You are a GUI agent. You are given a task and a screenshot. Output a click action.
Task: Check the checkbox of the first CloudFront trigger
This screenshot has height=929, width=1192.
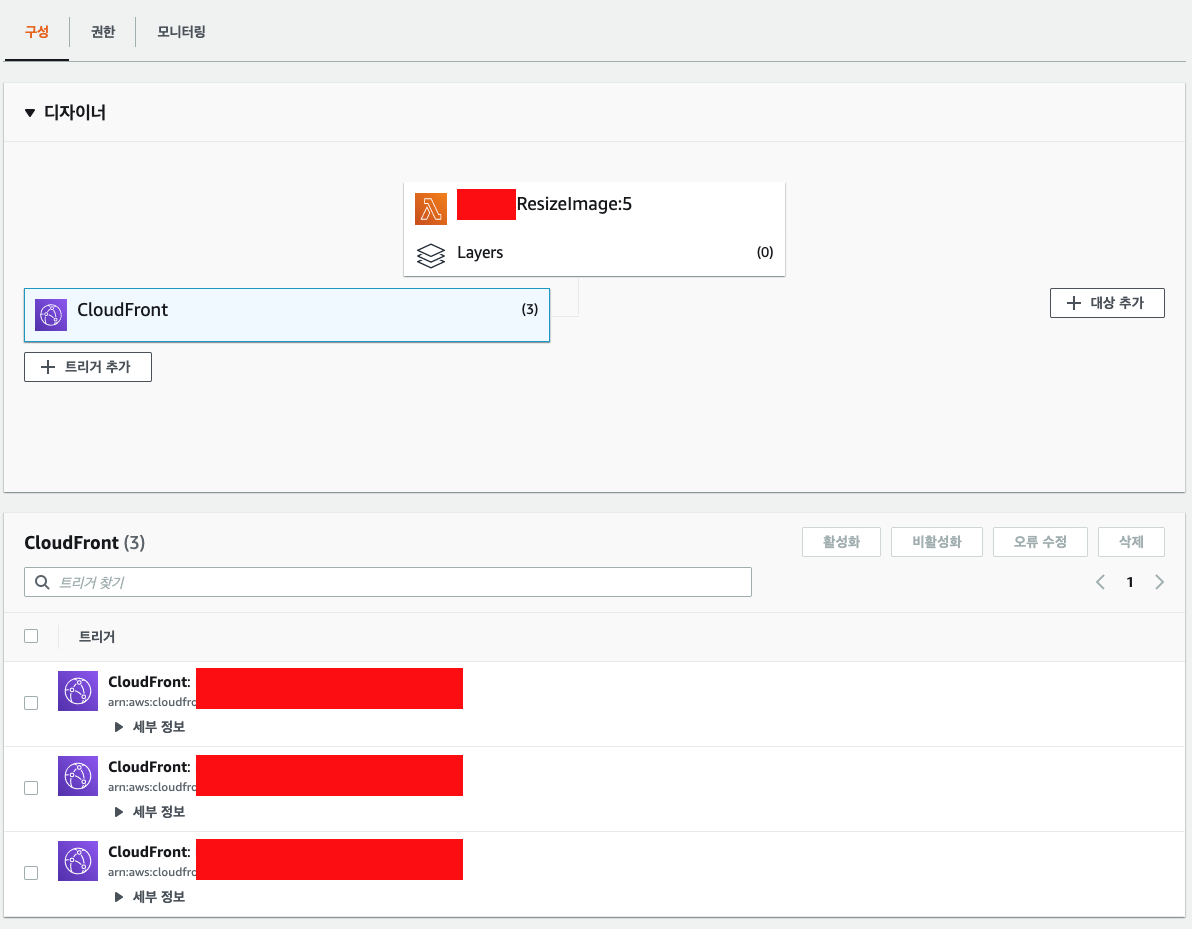tap(31, 702)
